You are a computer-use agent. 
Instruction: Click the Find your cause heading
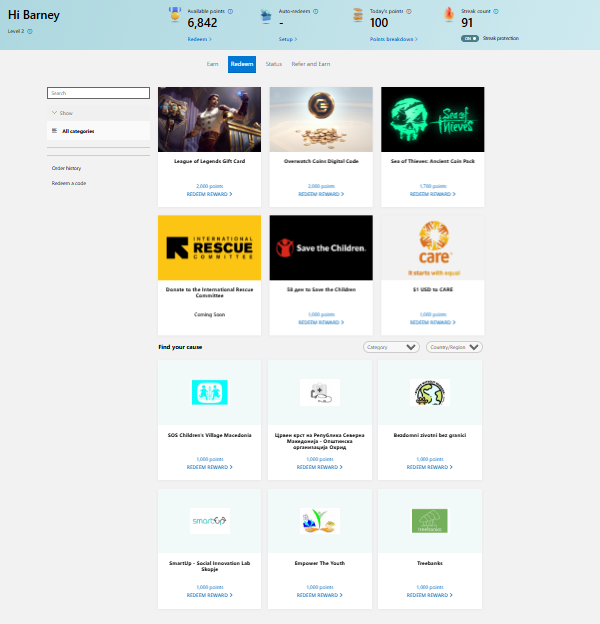click(x=180, y=347)
